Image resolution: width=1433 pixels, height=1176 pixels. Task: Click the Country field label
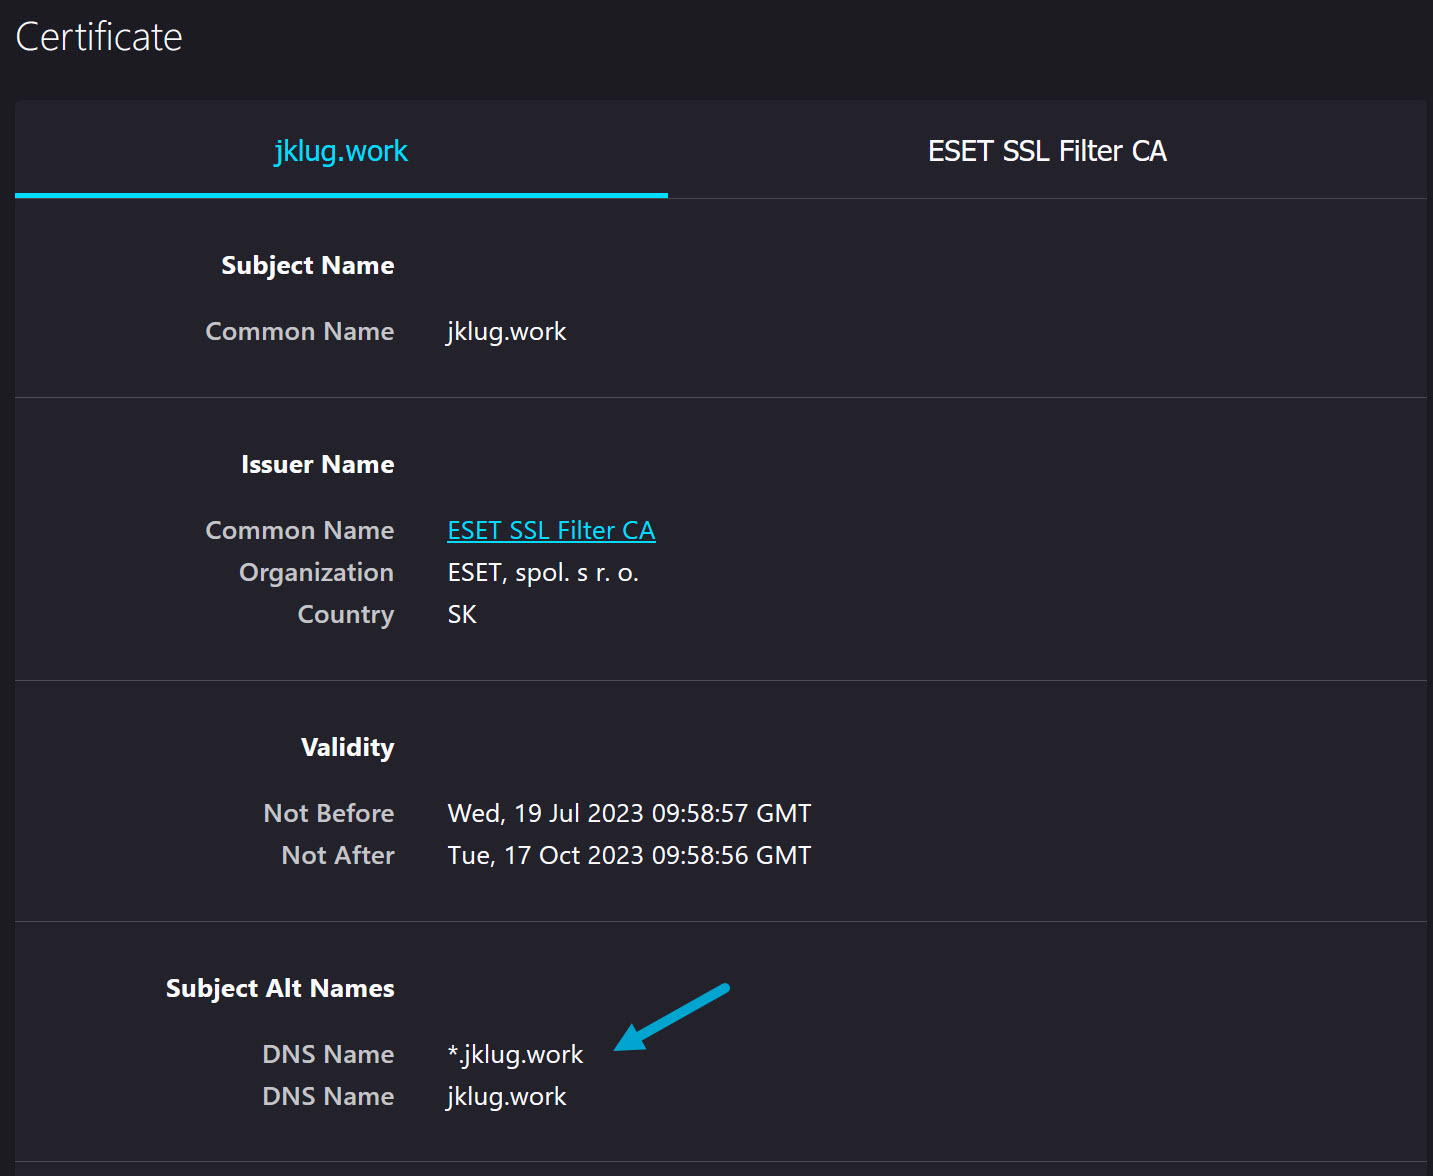tap(345, 614)
